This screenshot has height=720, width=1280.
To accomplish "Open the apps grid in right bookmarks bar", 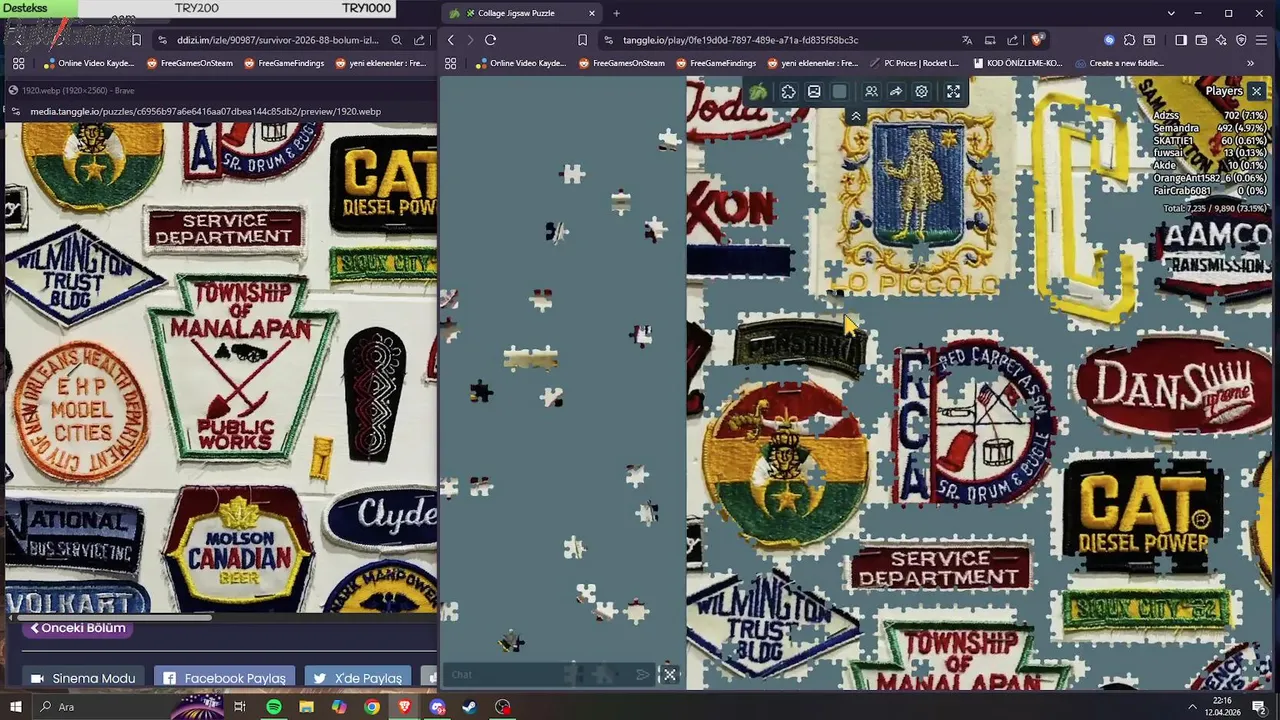I will click(x=450, y=63).
